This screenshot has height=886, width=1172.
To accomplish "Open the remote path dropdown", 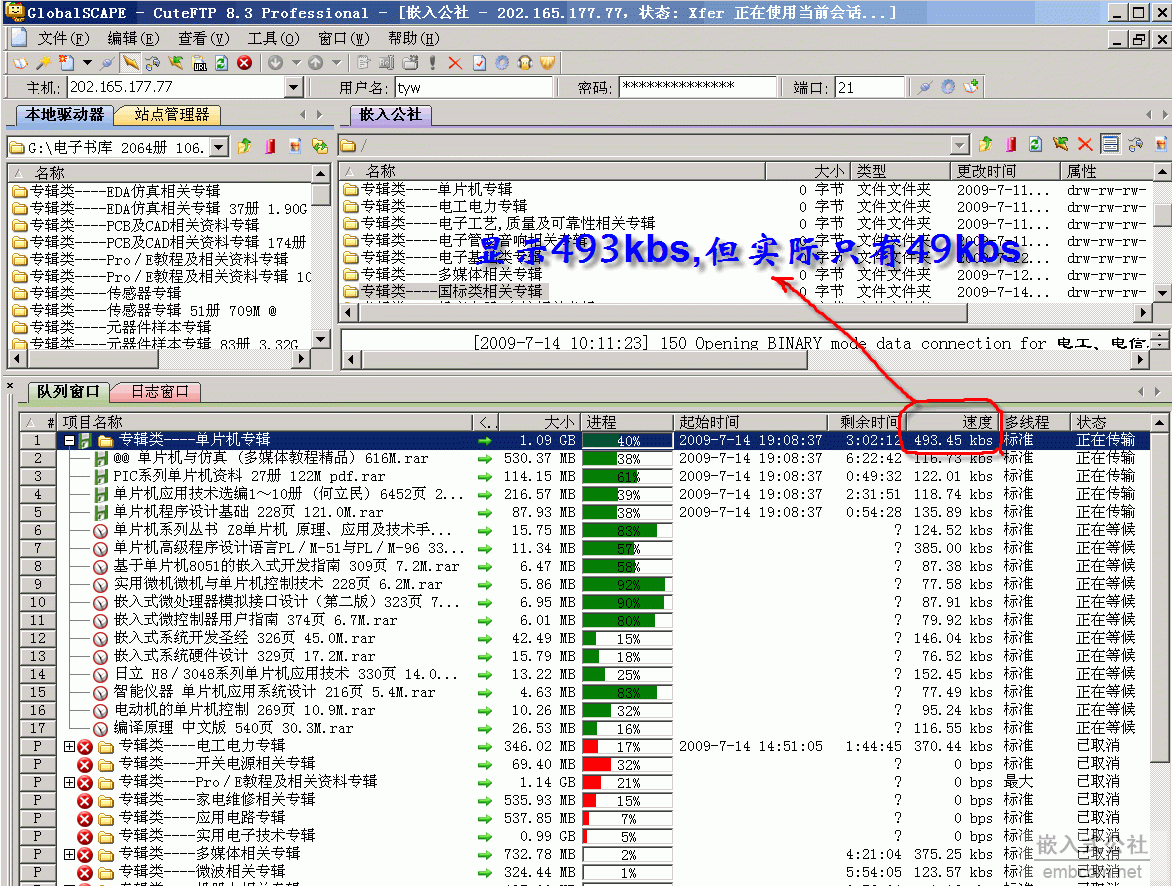I will [960, 145].
